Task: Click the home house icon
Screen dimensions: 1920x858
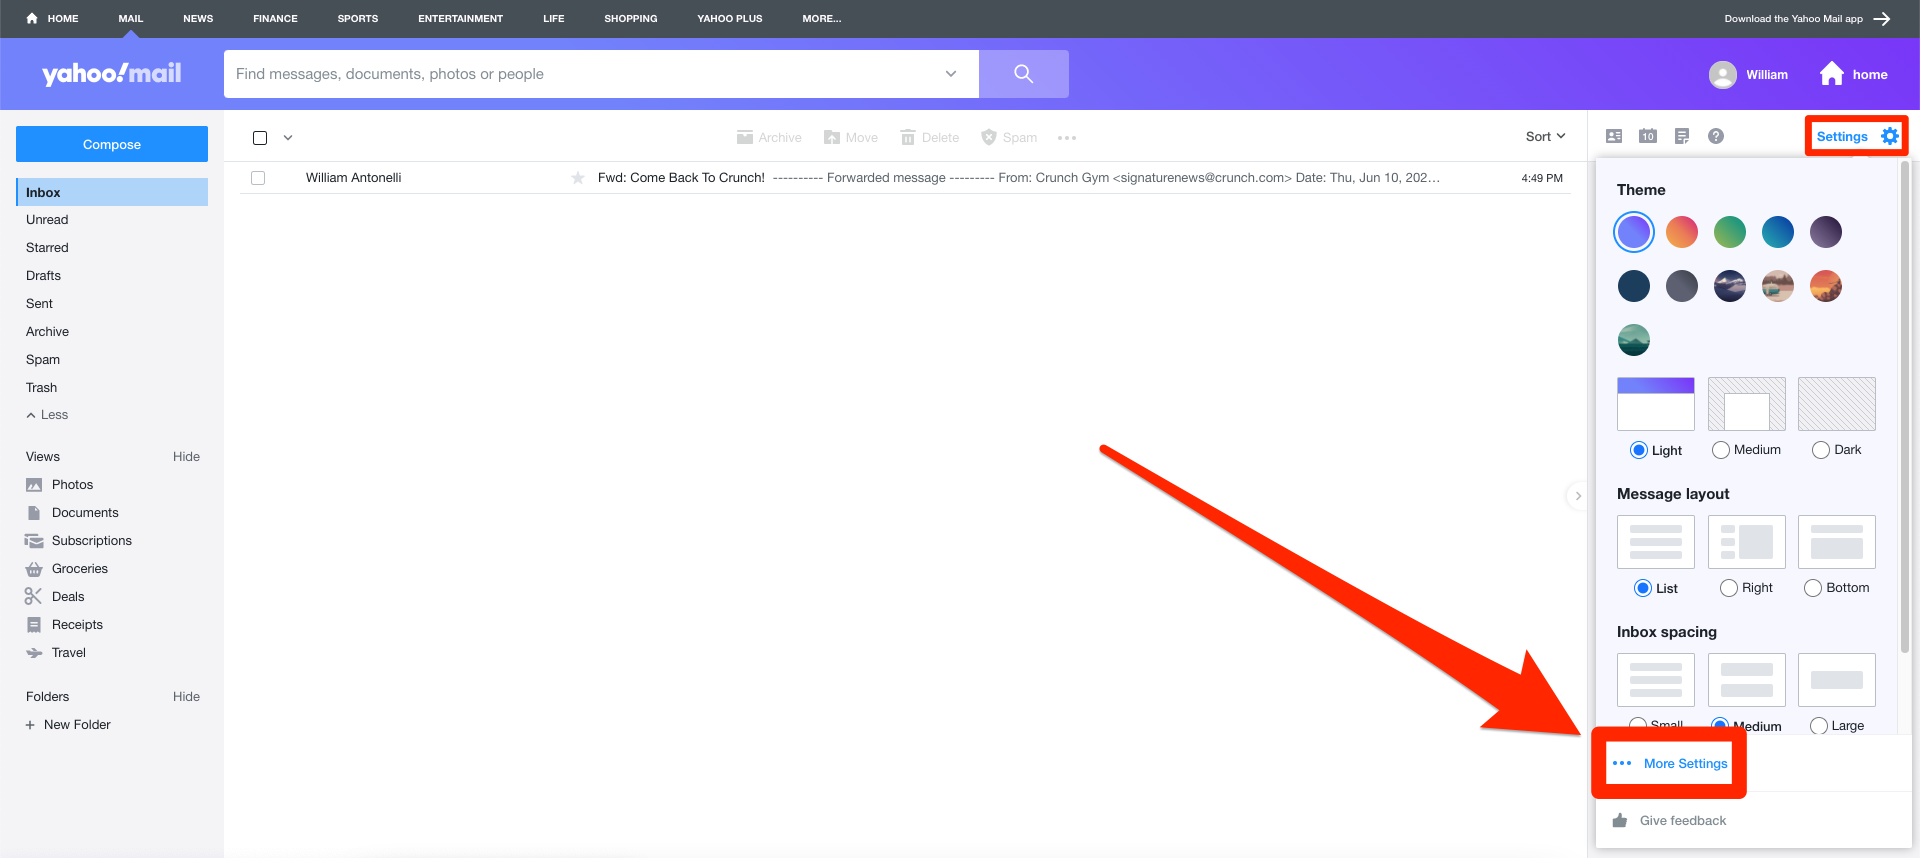Action: coord(1832,74)
